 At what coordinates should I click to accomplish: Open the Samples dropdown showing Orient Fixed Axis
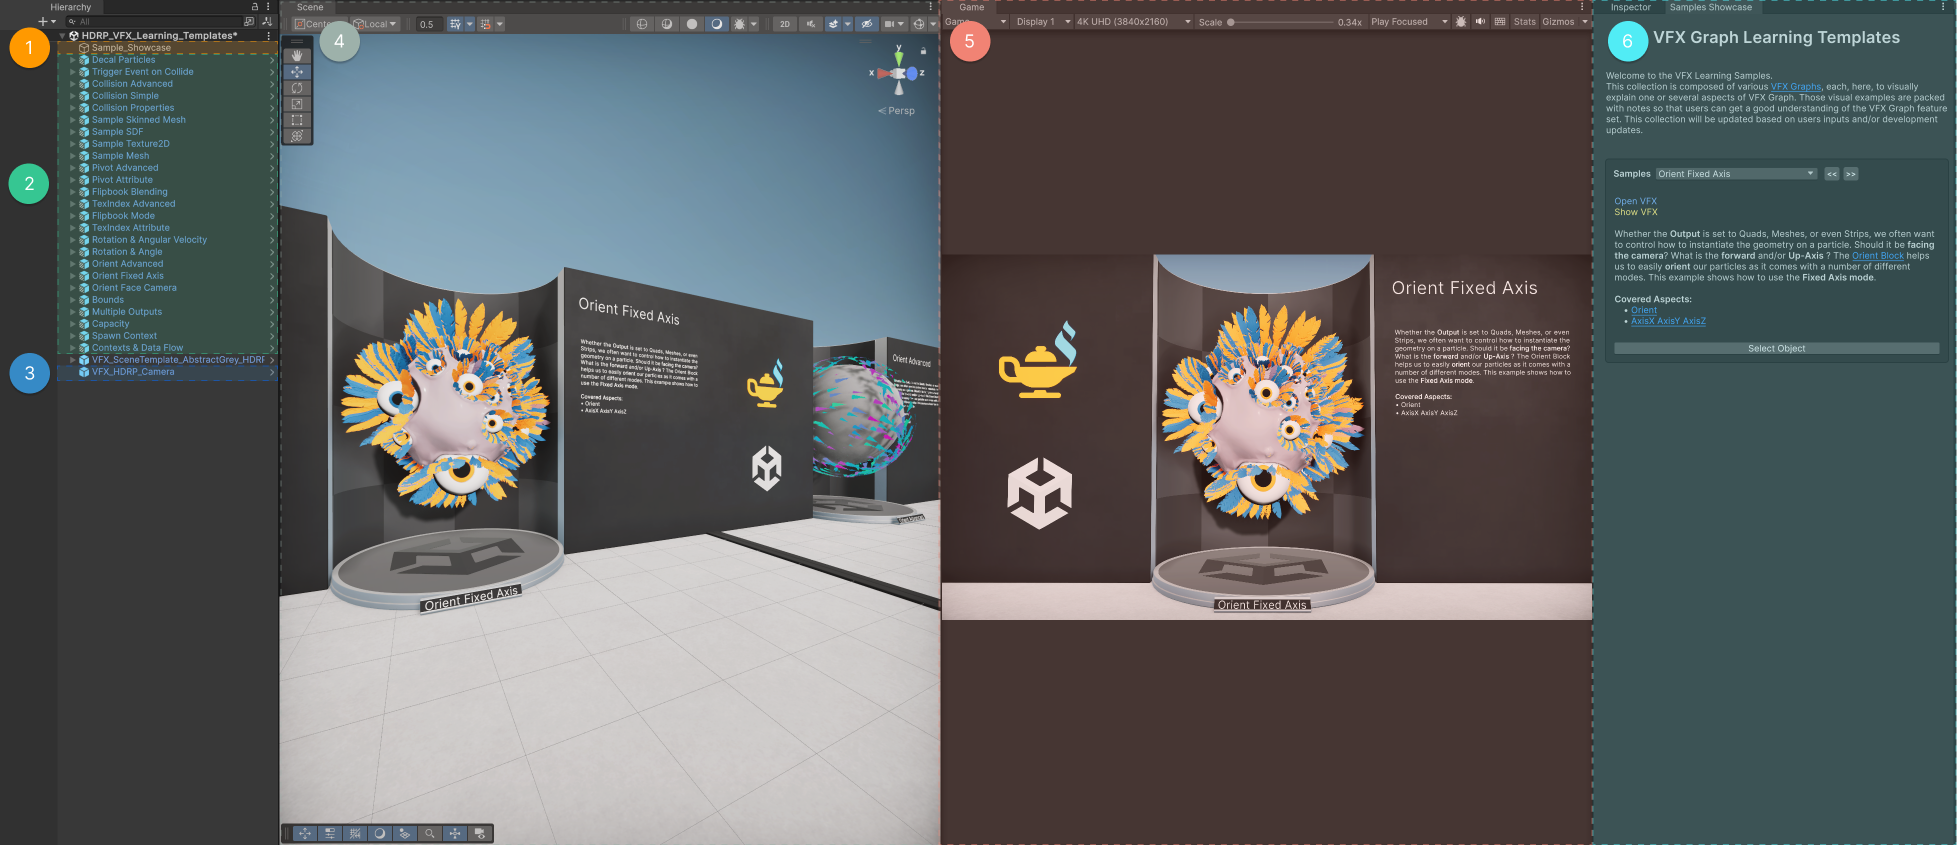(1736, 174)
